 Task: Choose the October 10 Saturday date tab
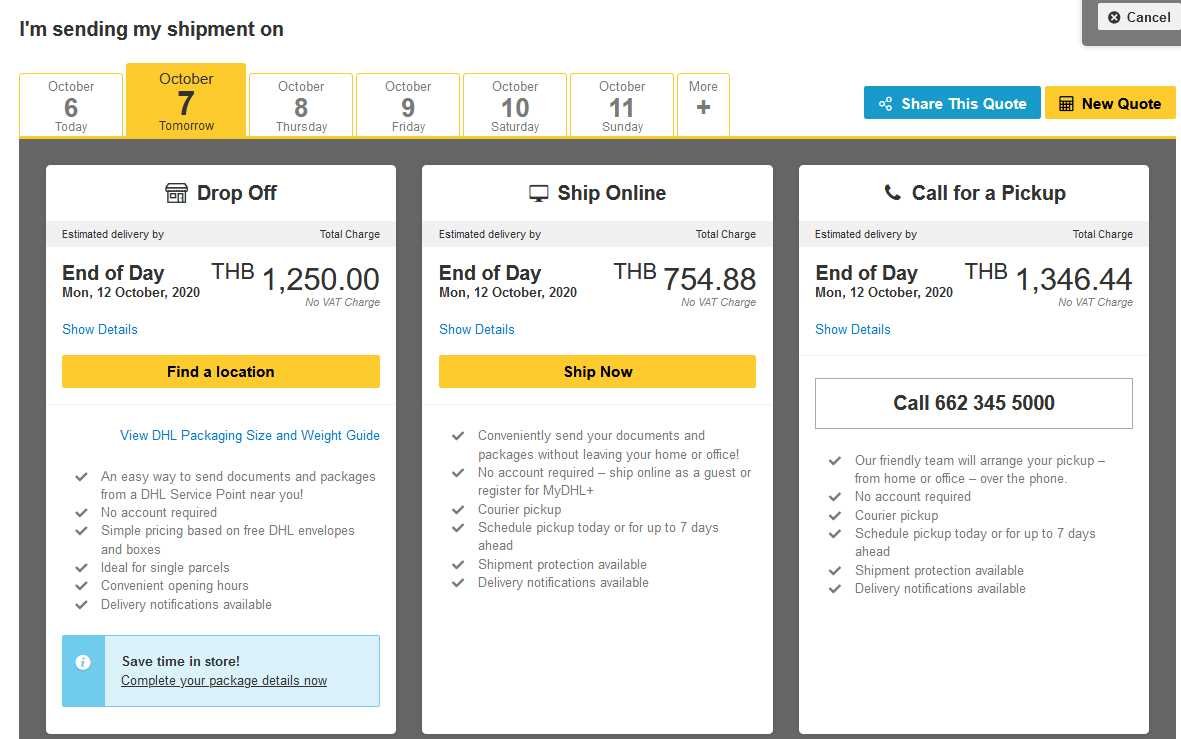[515, 105]
